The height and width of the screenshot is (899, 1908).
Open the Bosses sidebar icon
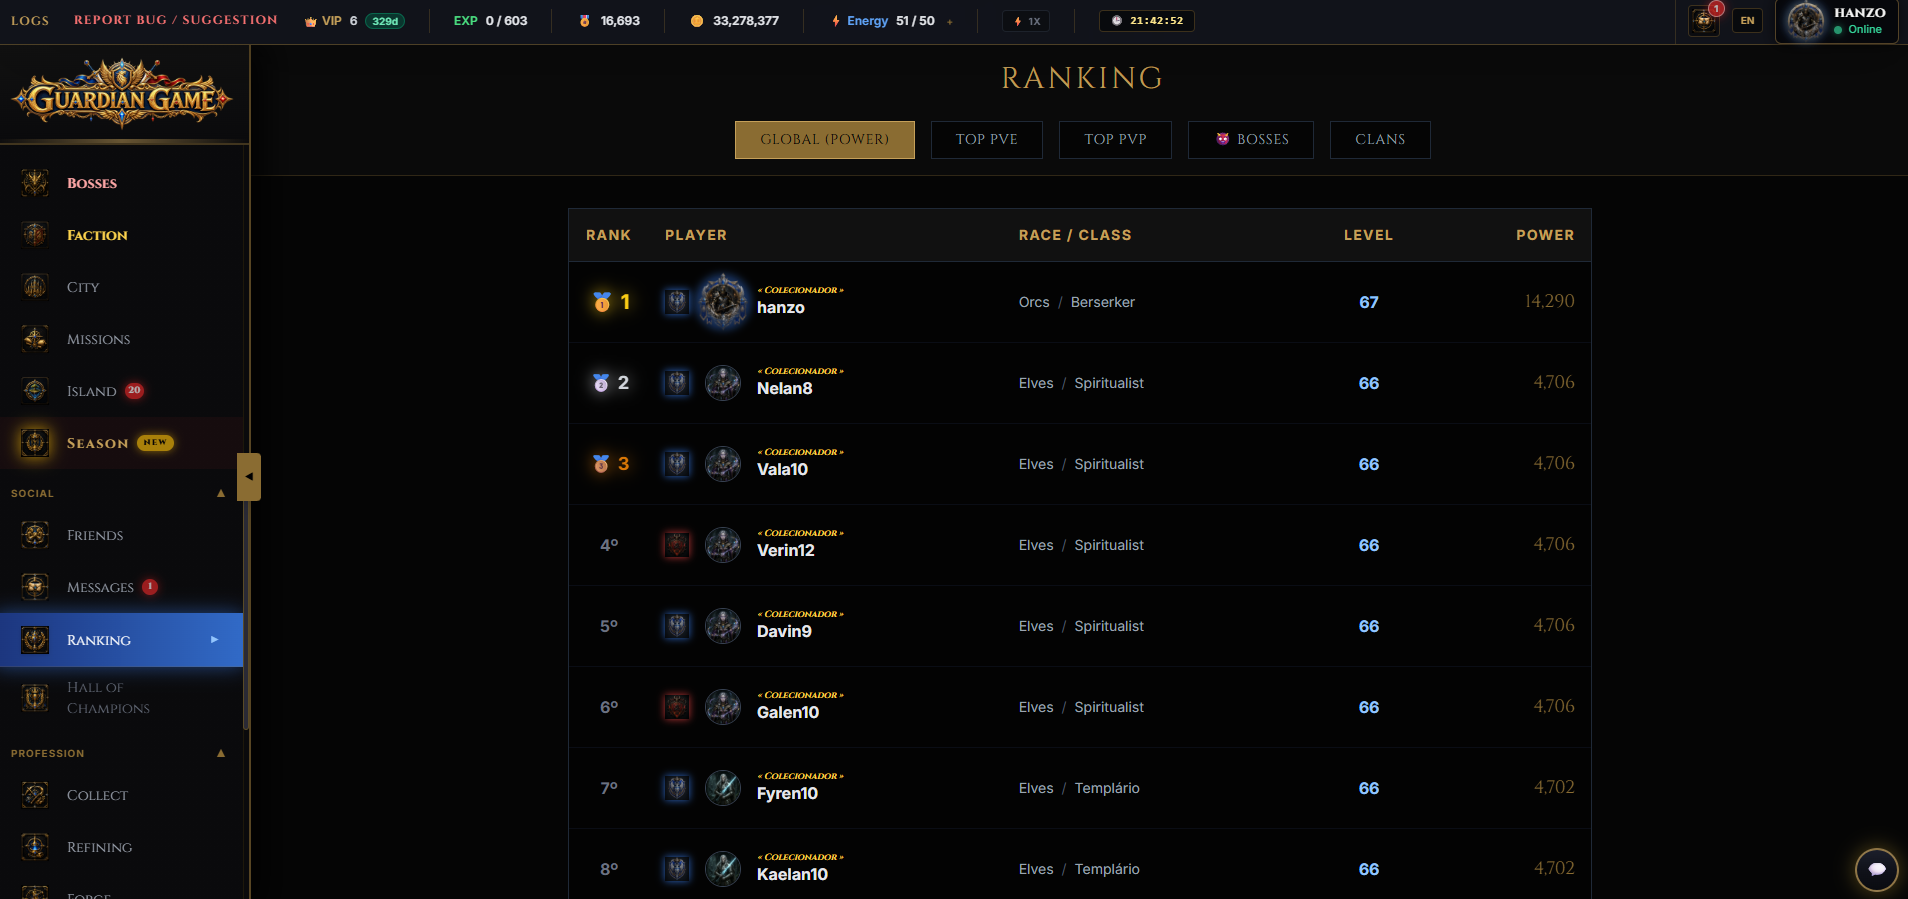tap(35, 183)
